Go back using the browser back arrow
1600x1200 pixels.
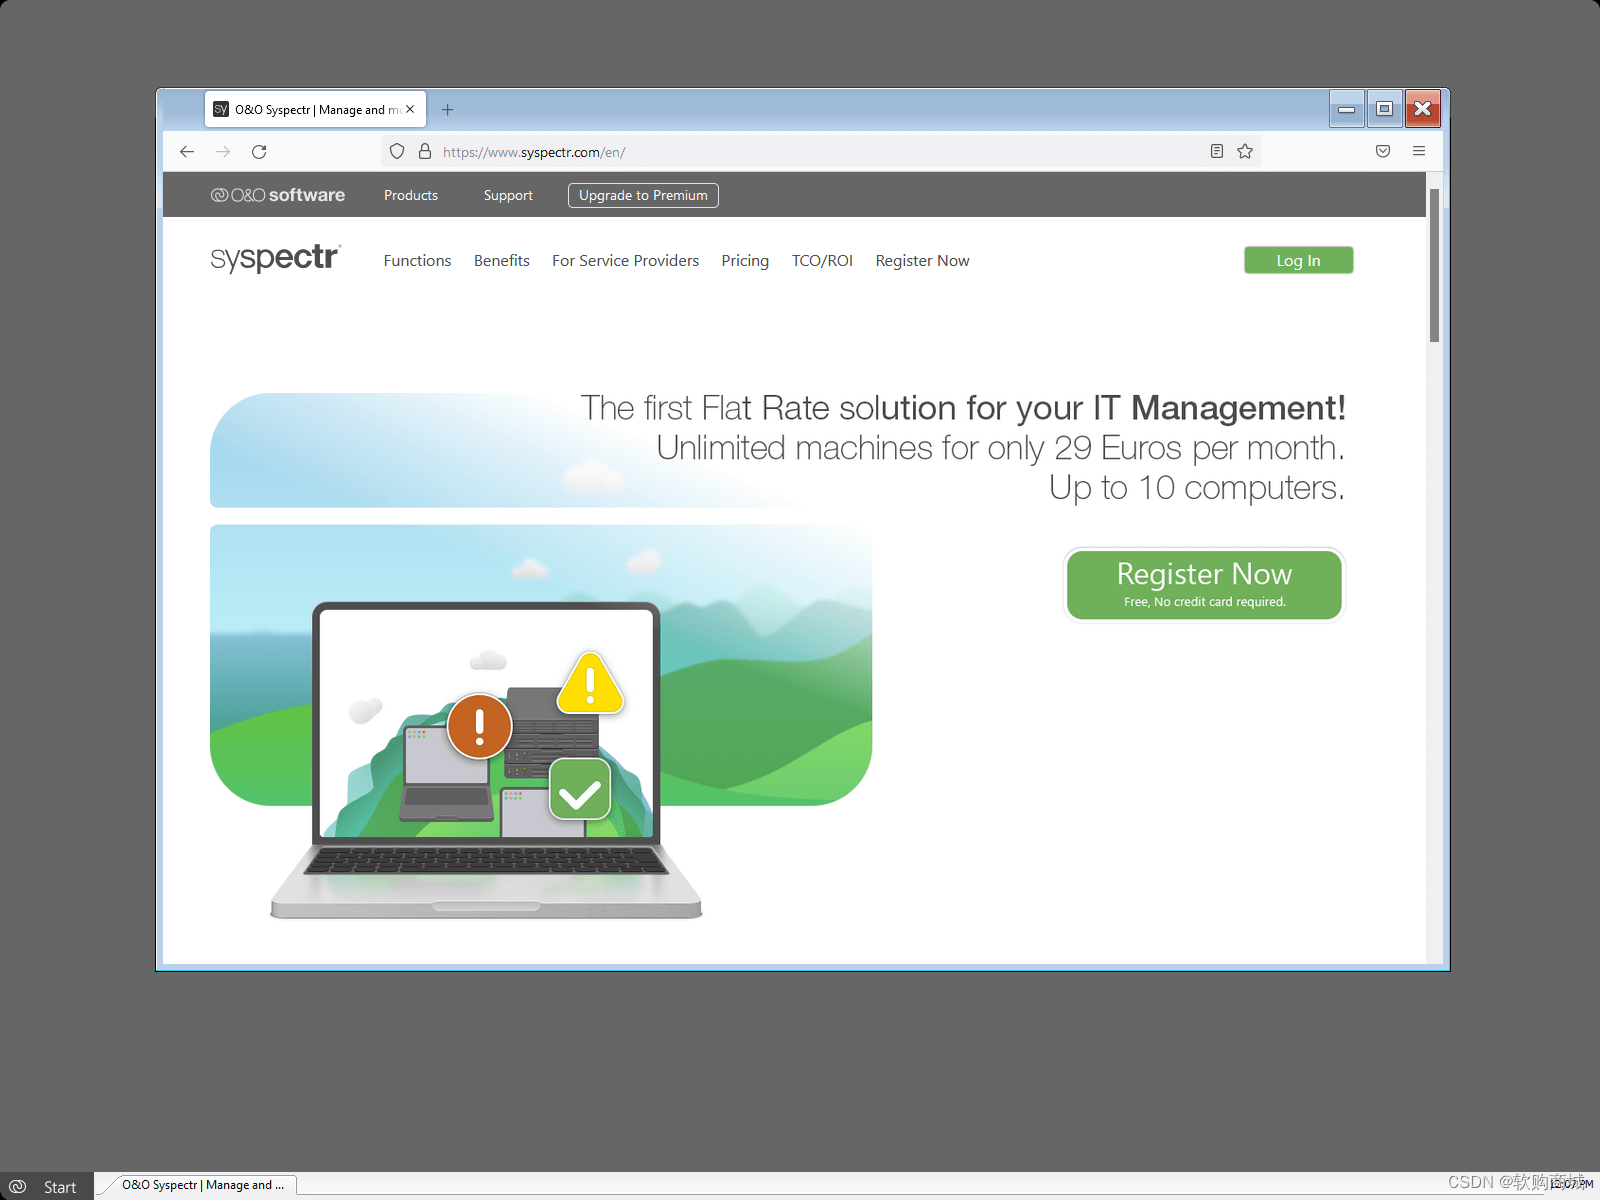187,152
